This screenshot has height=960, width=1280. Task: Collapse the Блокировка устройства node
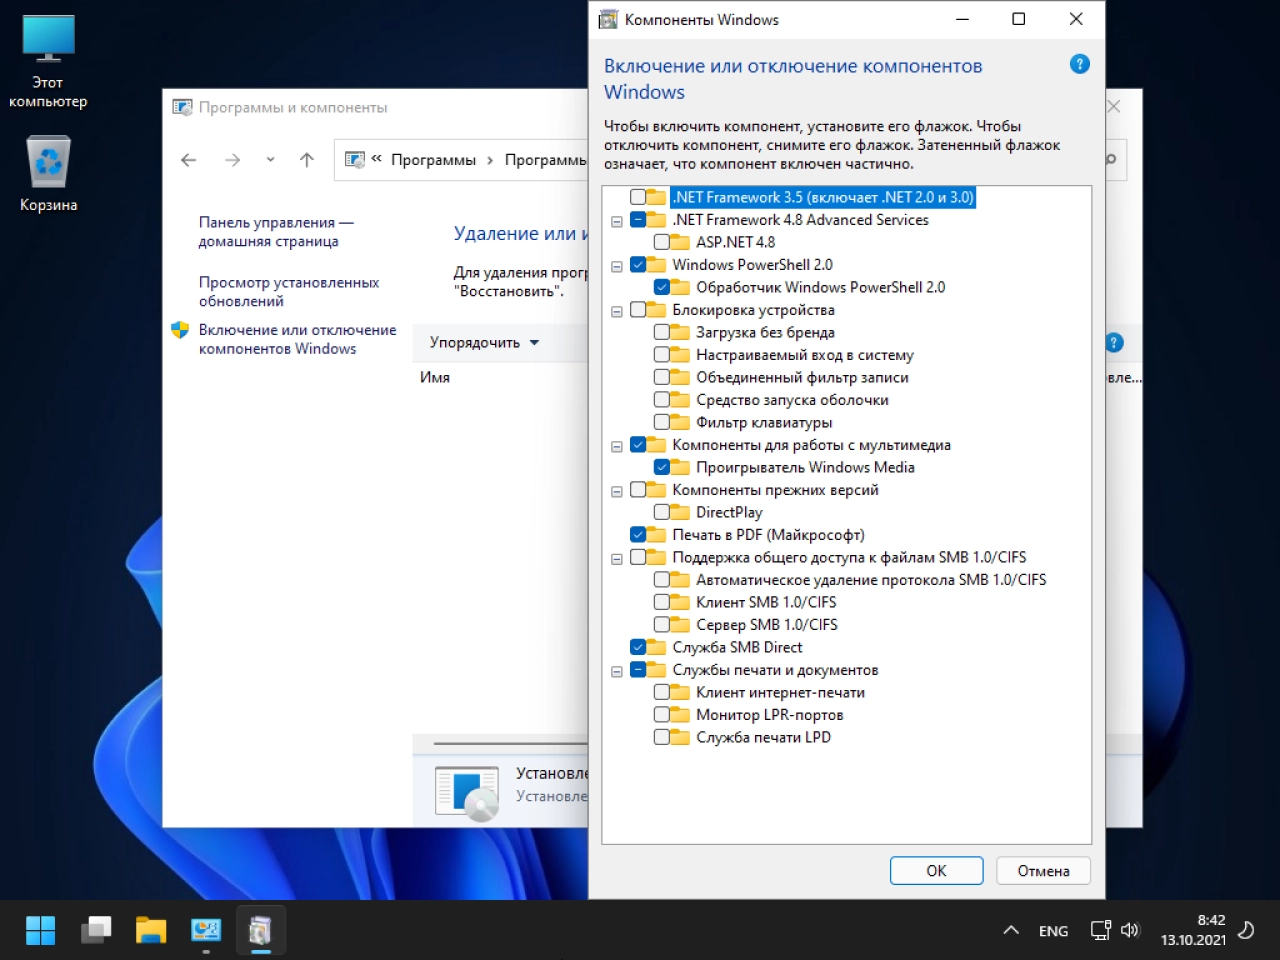(617, 311)
